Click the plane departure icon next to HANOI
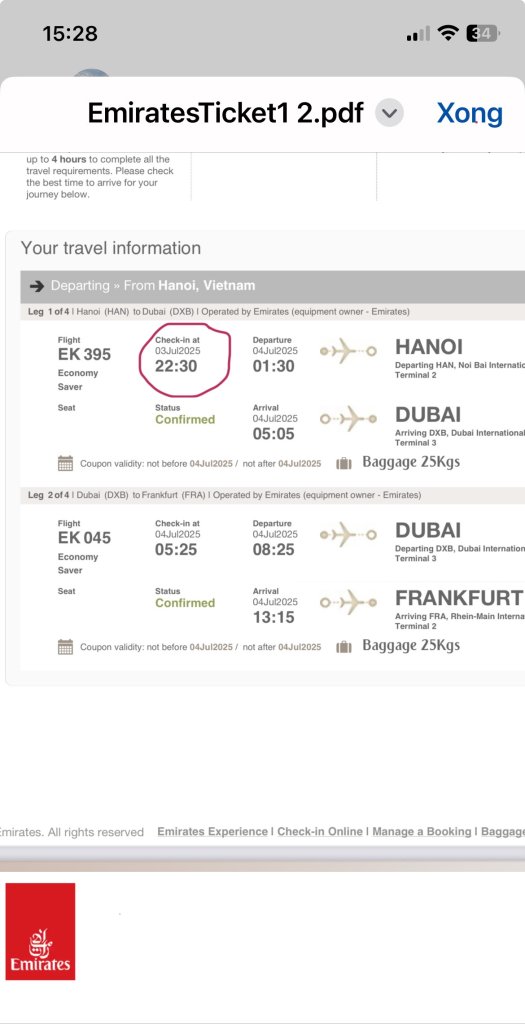 tap(348, 351)
